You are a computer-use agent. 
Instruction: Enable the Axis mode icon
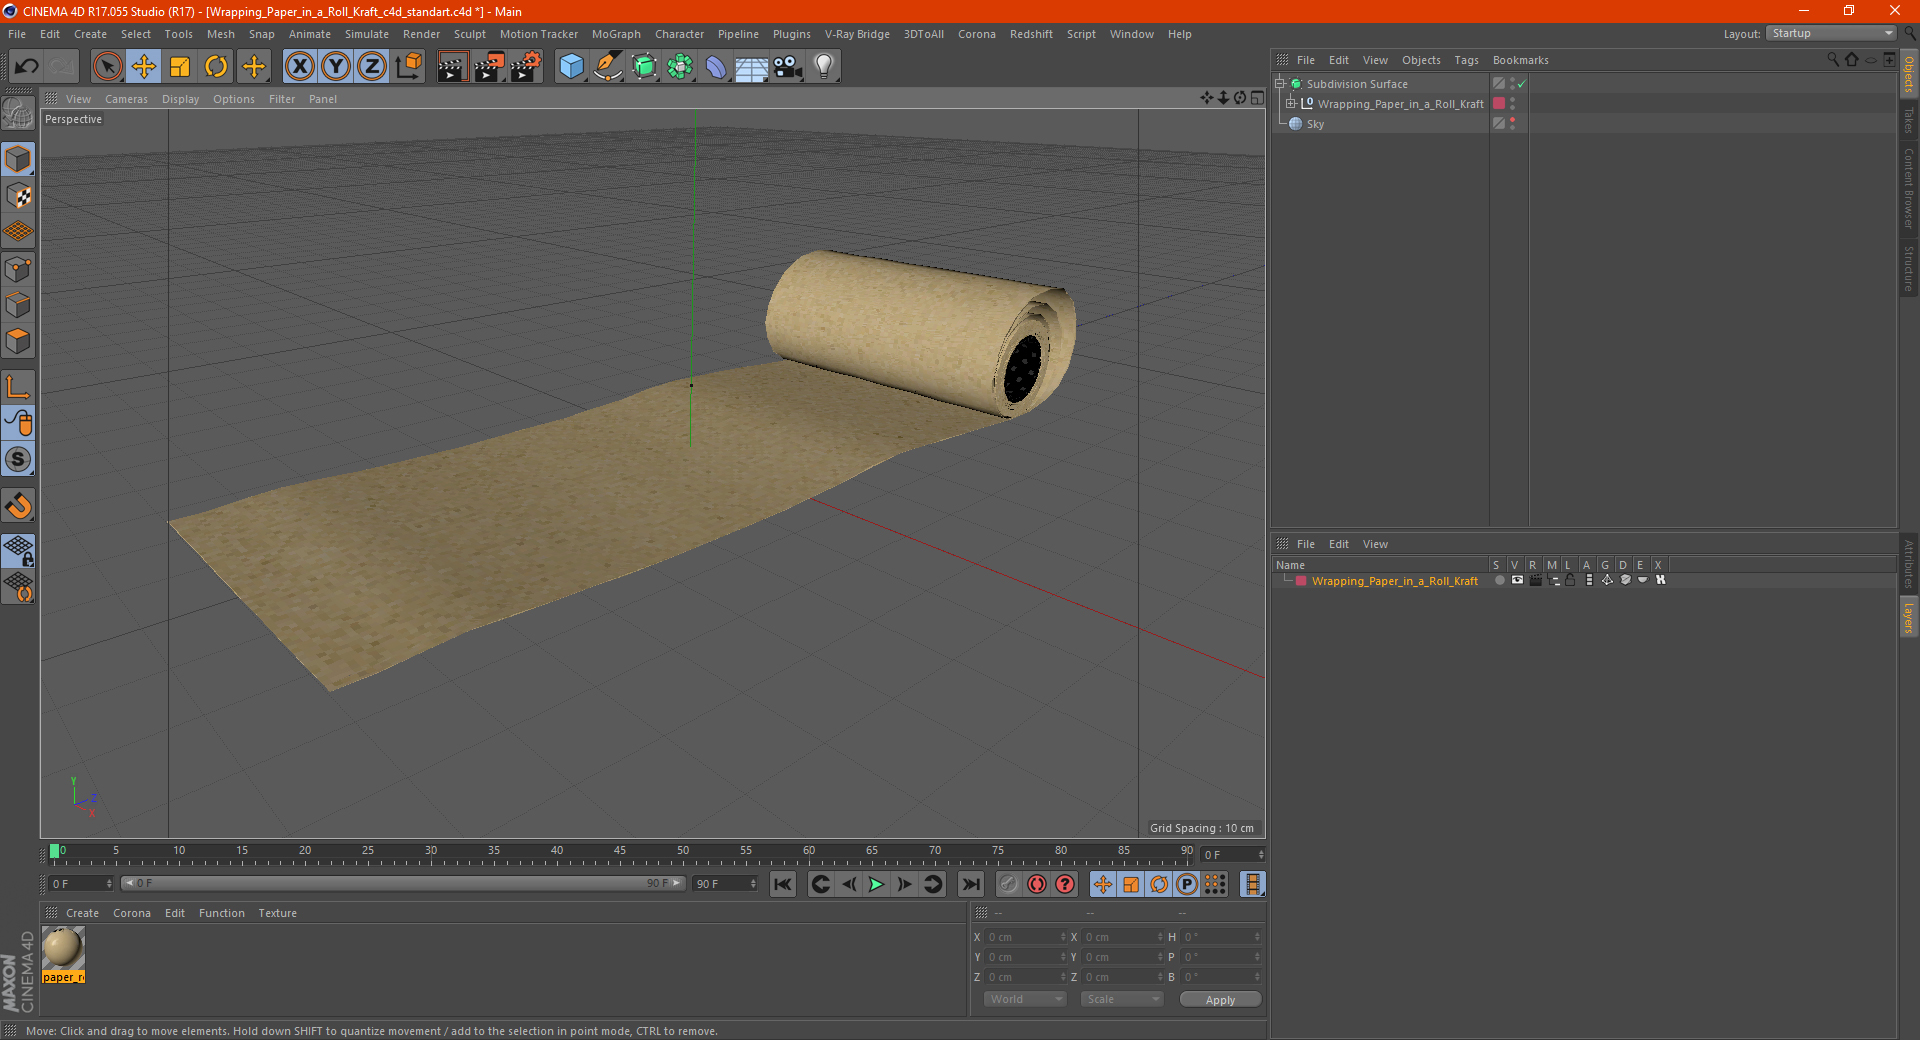(x=18, y=387)
